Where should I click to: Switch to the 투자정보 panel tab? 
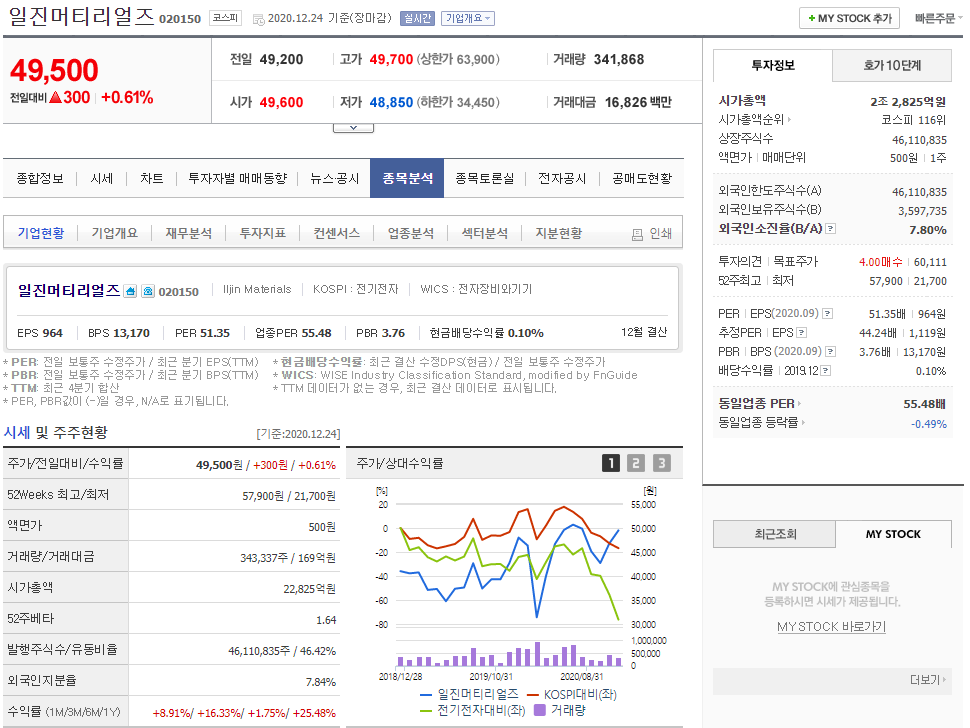tap(773, 66)
